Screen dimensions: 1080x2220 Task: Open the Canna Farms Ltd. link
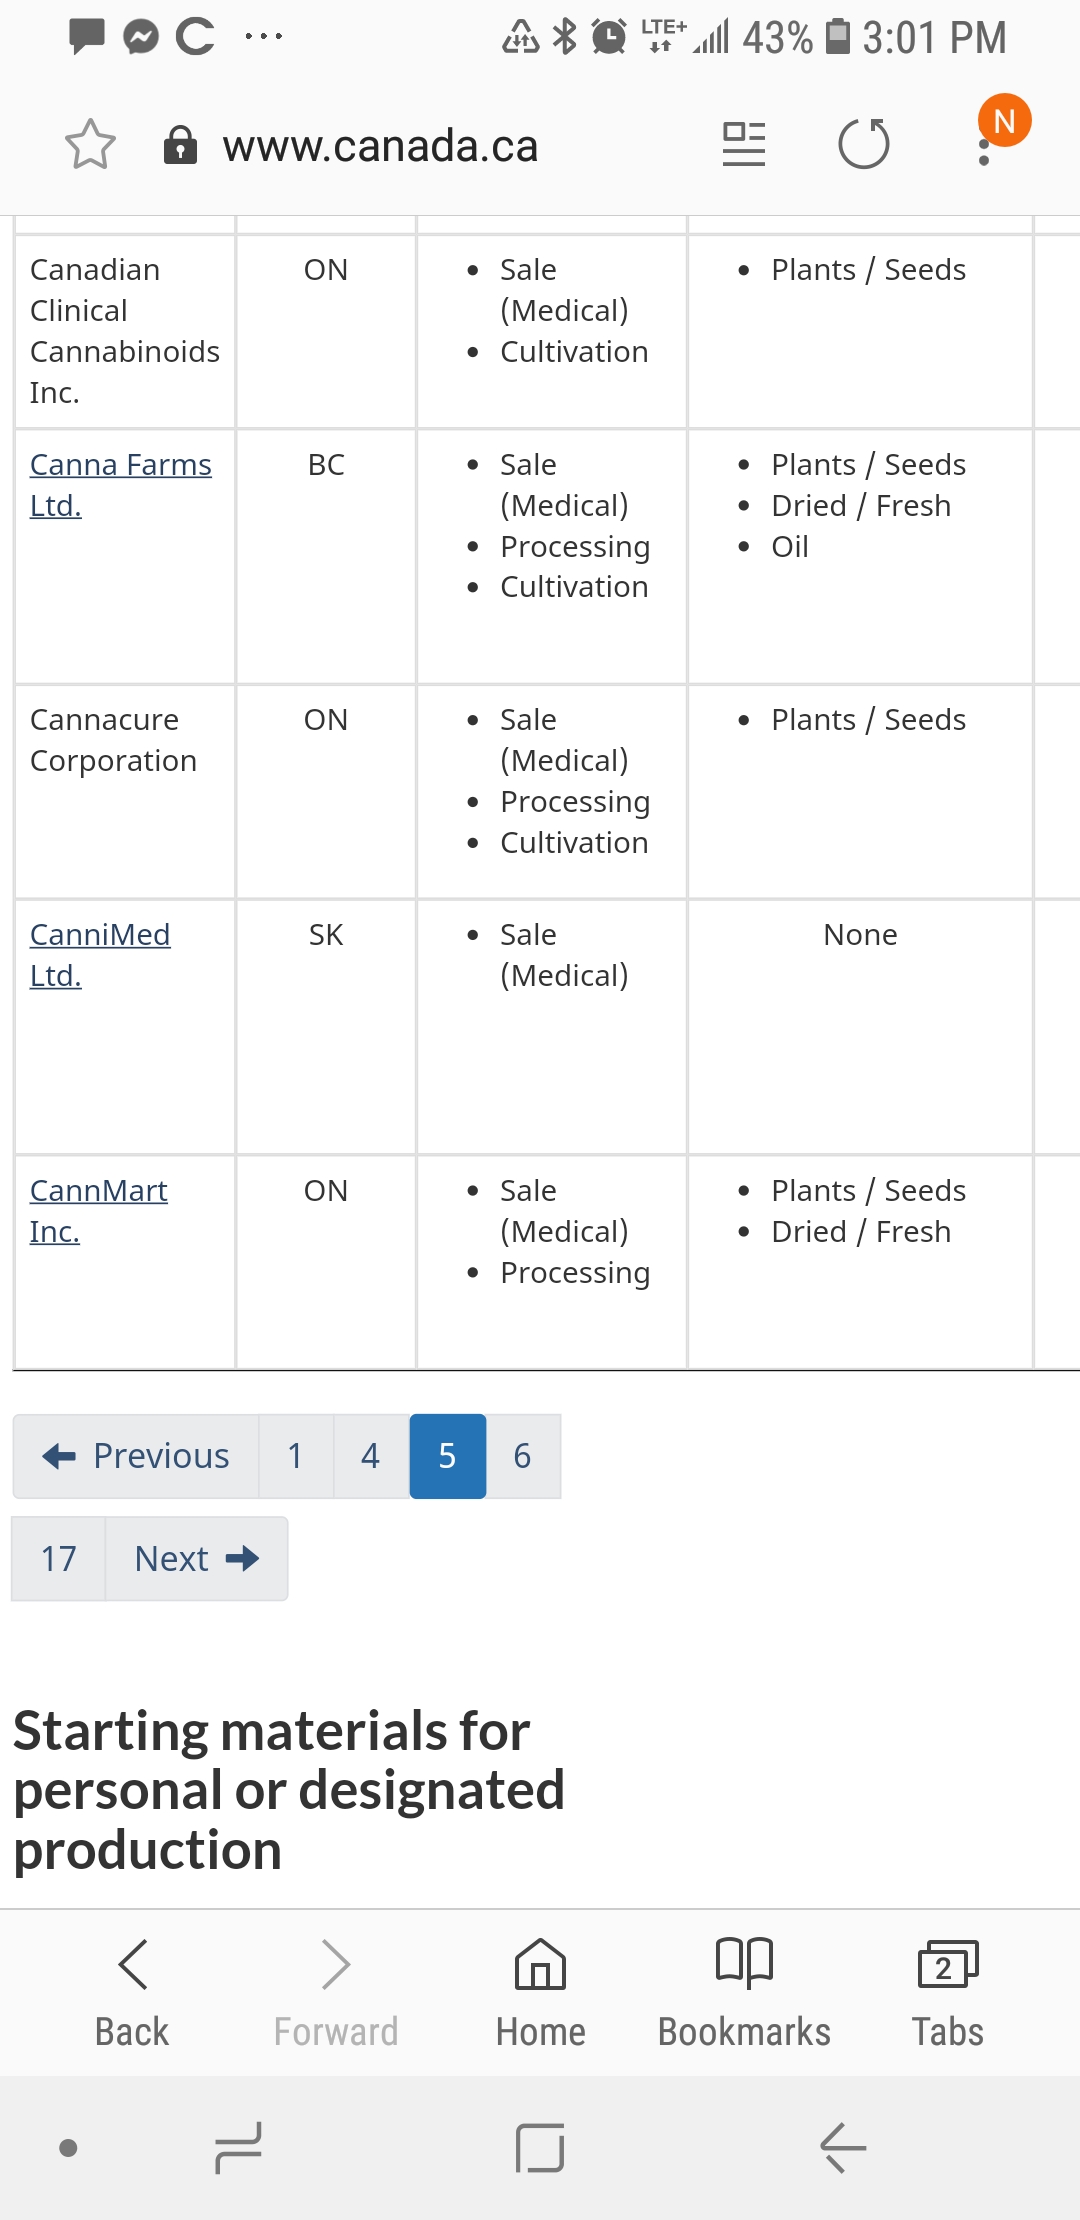120,485
